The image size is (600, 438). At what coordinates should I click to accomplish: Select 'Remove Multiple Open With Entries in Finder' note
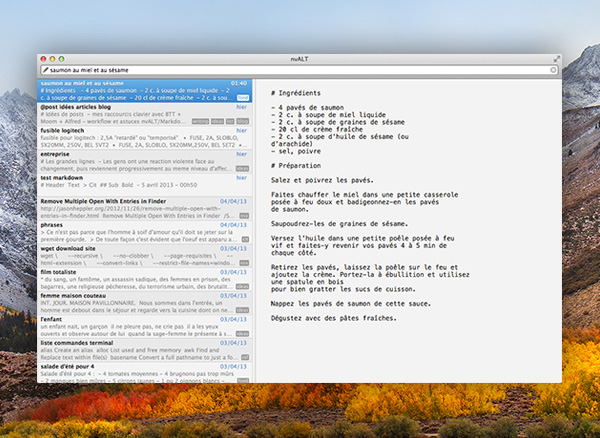145,208
